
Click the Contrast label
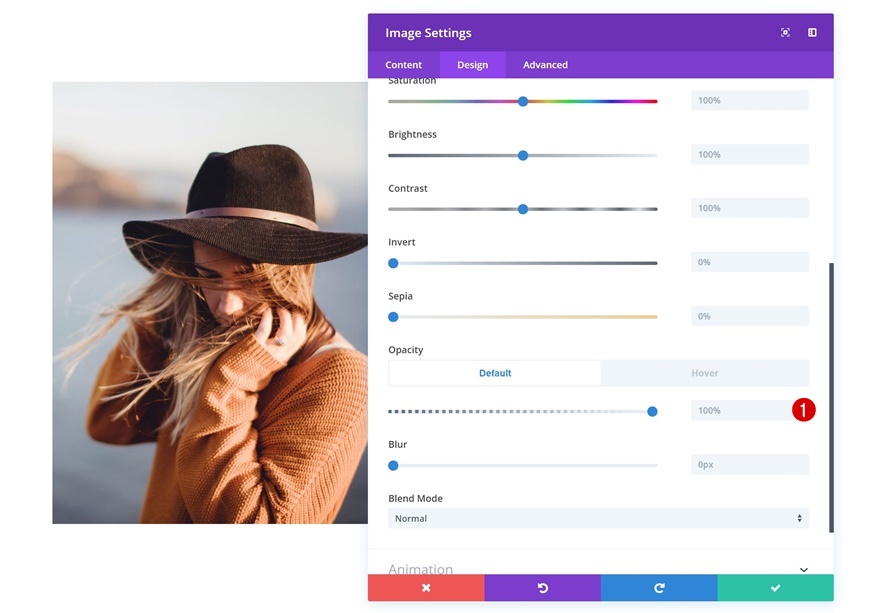408,188
